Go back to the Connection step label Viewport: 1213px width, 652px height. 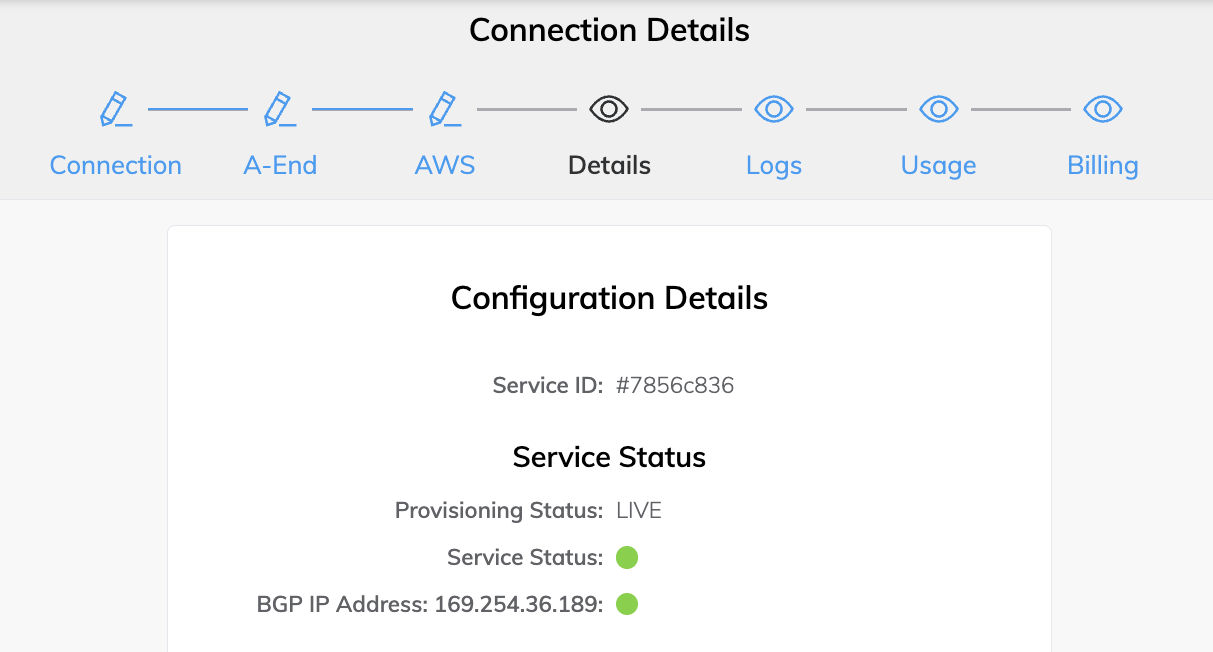pyautogui.click(x=115, y=165)
